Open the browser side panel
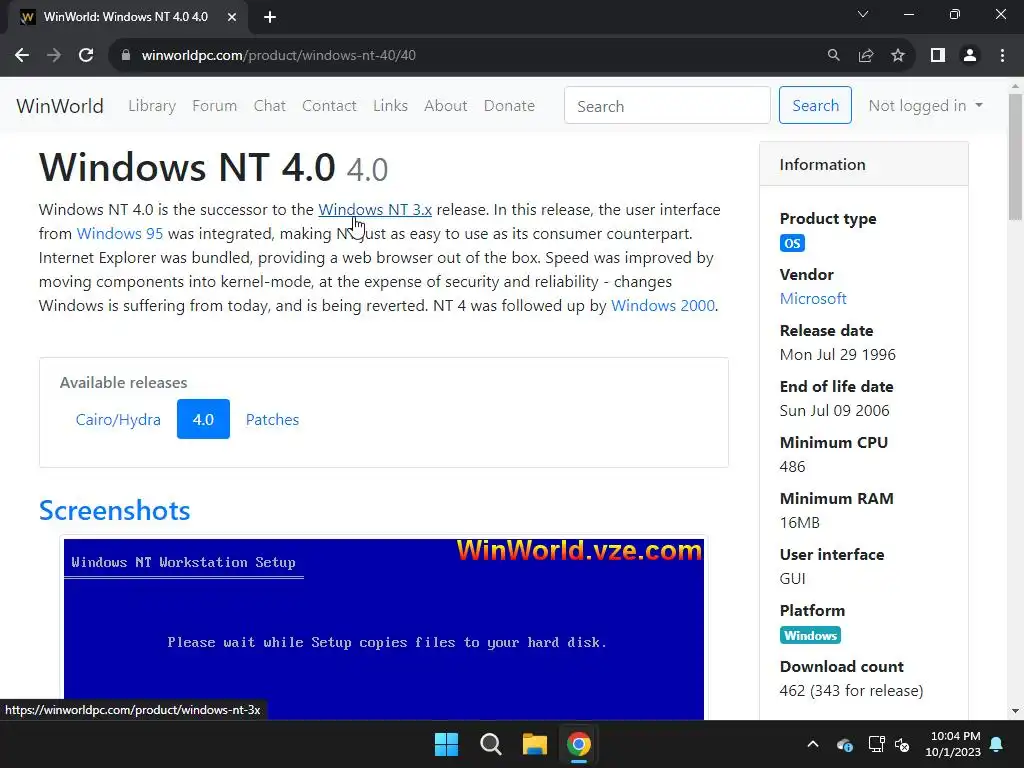This screenshot has width=1024, height=768. tap(938, 56)
